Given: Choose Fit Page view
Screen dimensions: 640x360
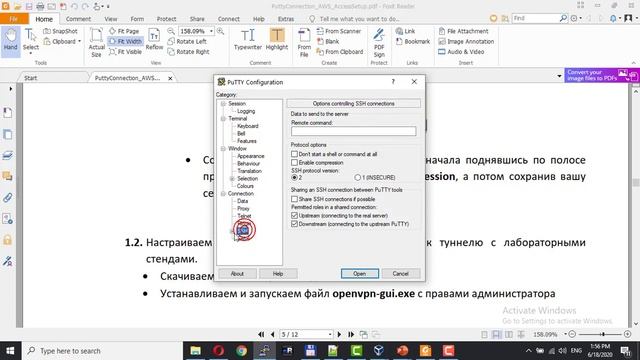Looking at the screenshot, I should point(124,31).
